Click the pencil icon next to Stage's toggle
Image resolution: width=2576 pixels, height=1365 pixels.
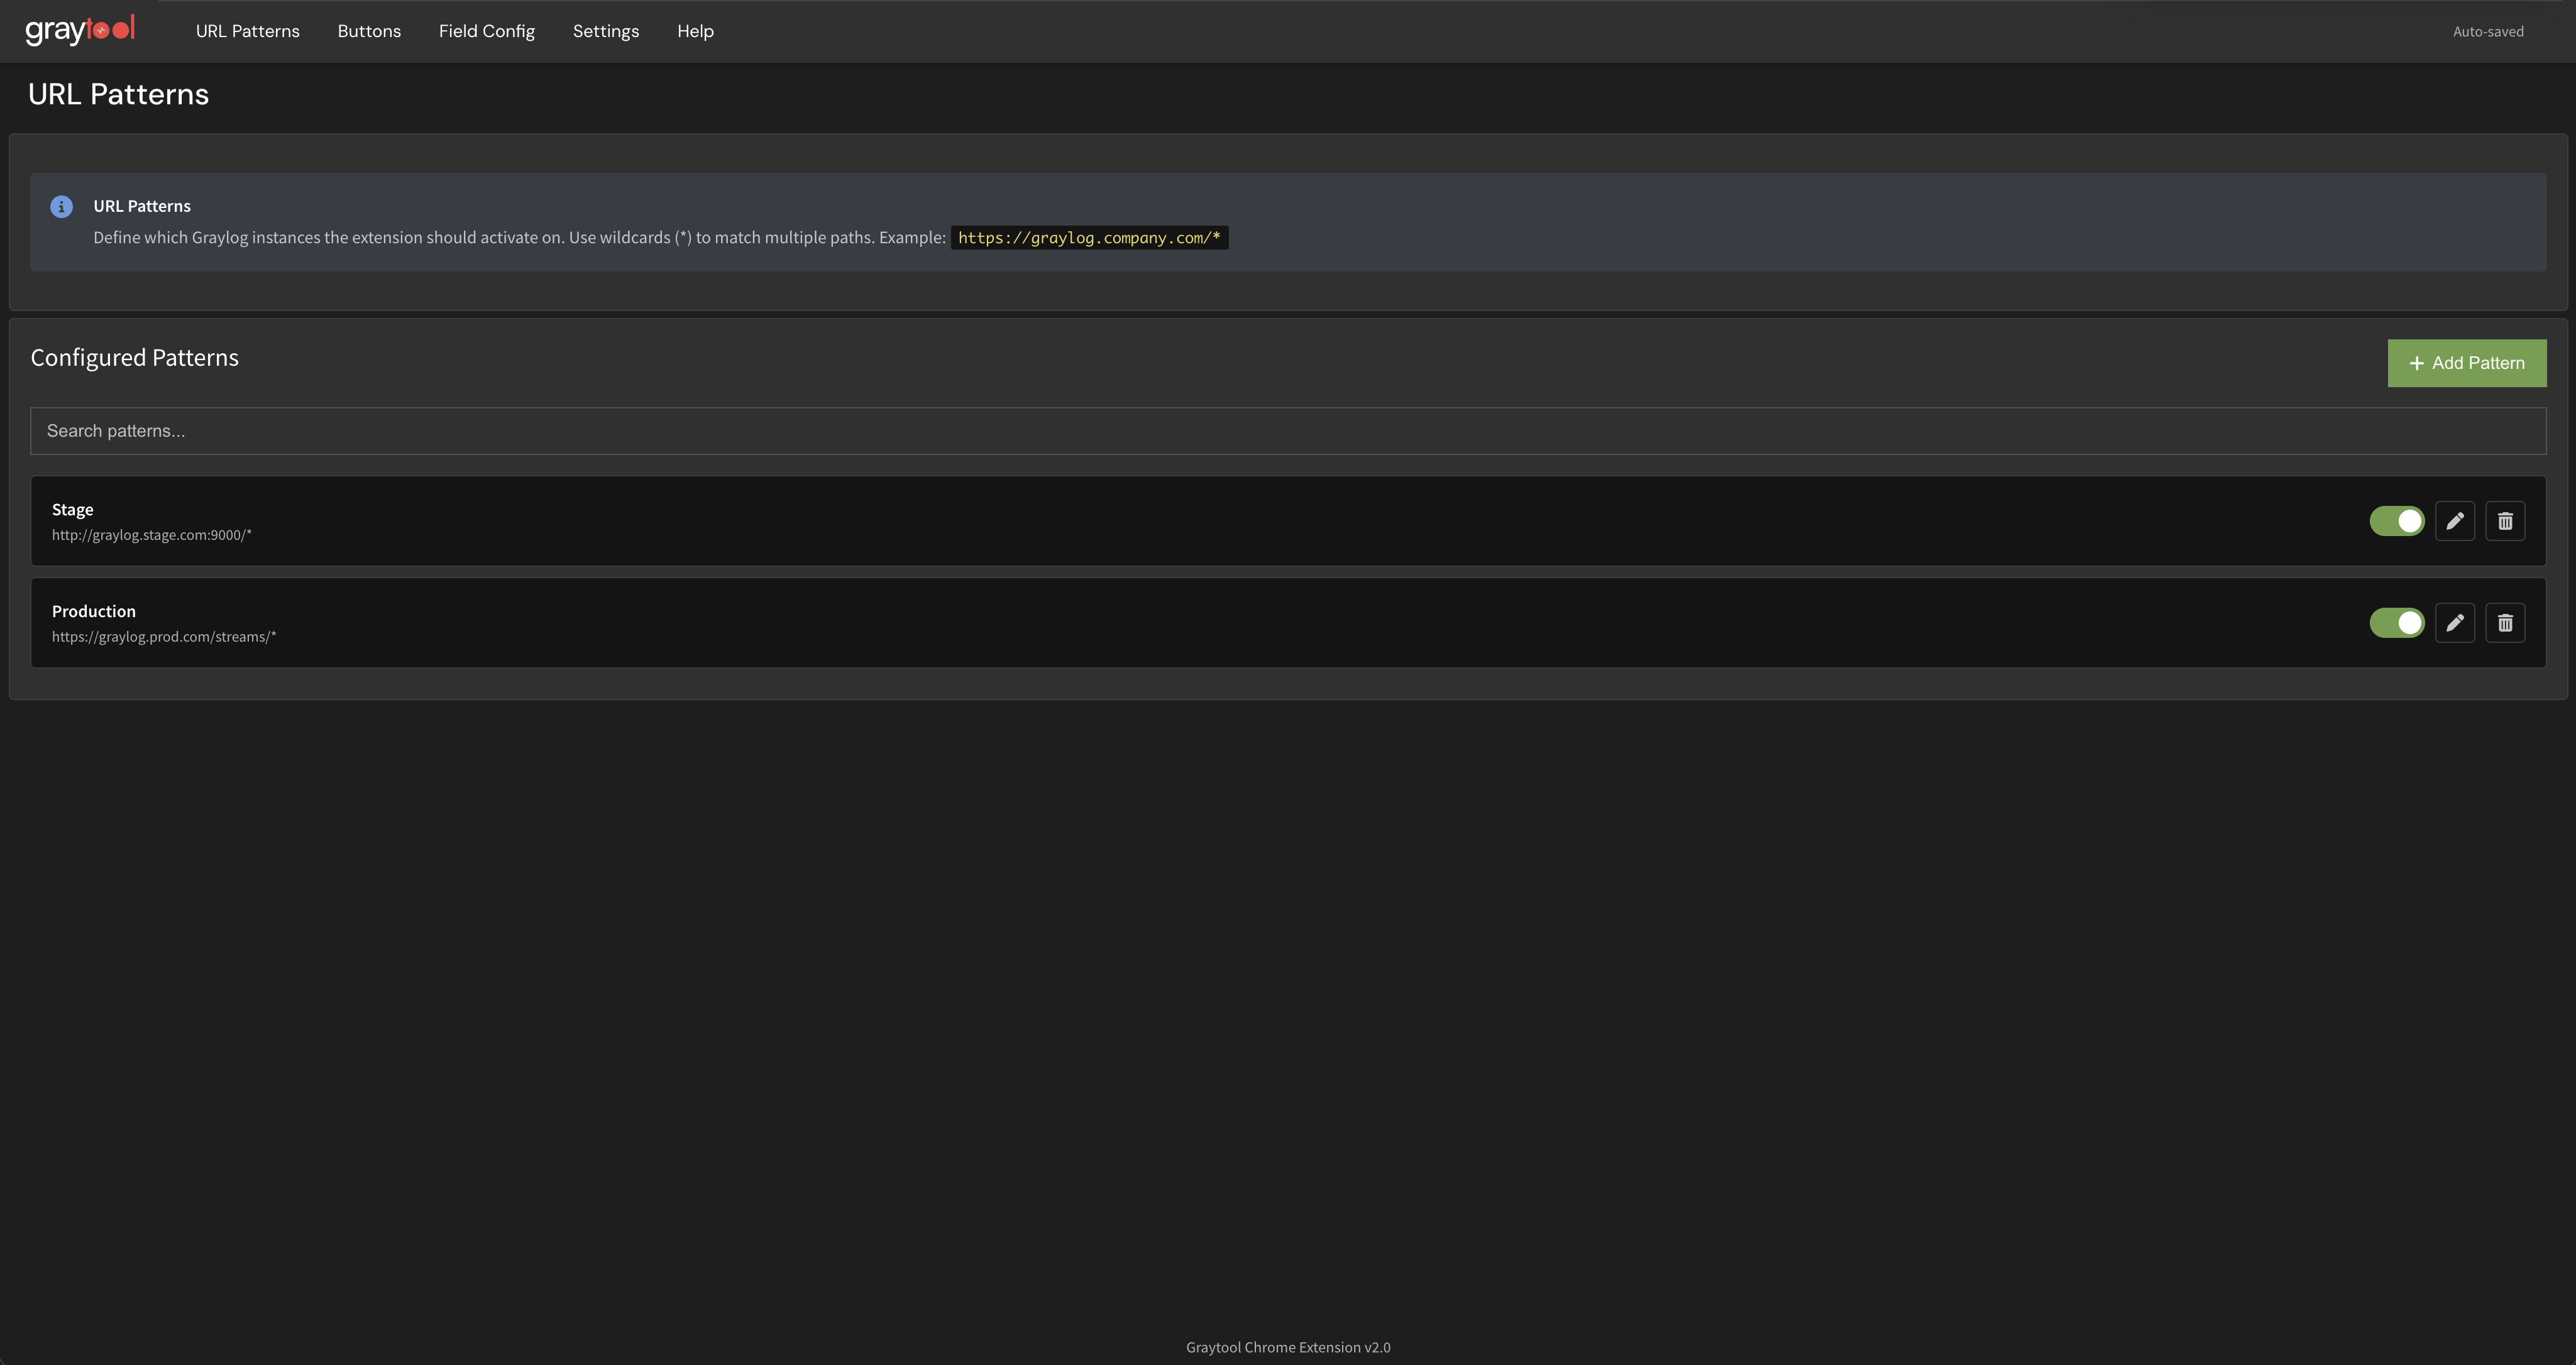click(x=2455, y=520)
